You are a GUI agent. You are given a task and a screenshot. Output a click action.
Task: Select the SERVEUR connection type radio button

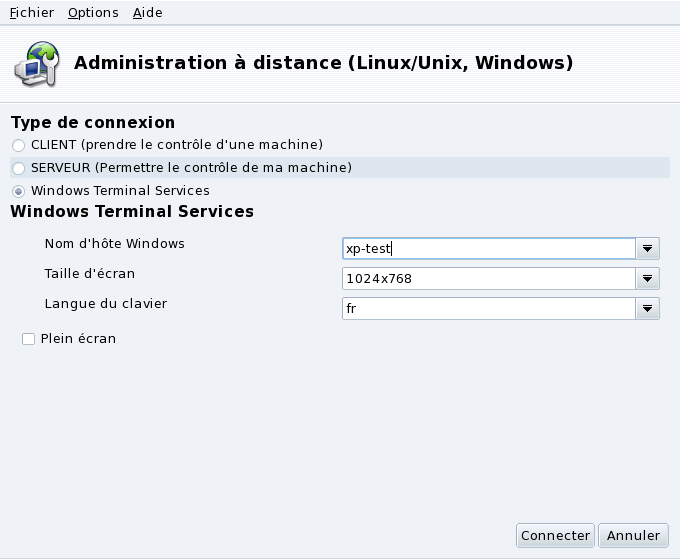[19, 168]
